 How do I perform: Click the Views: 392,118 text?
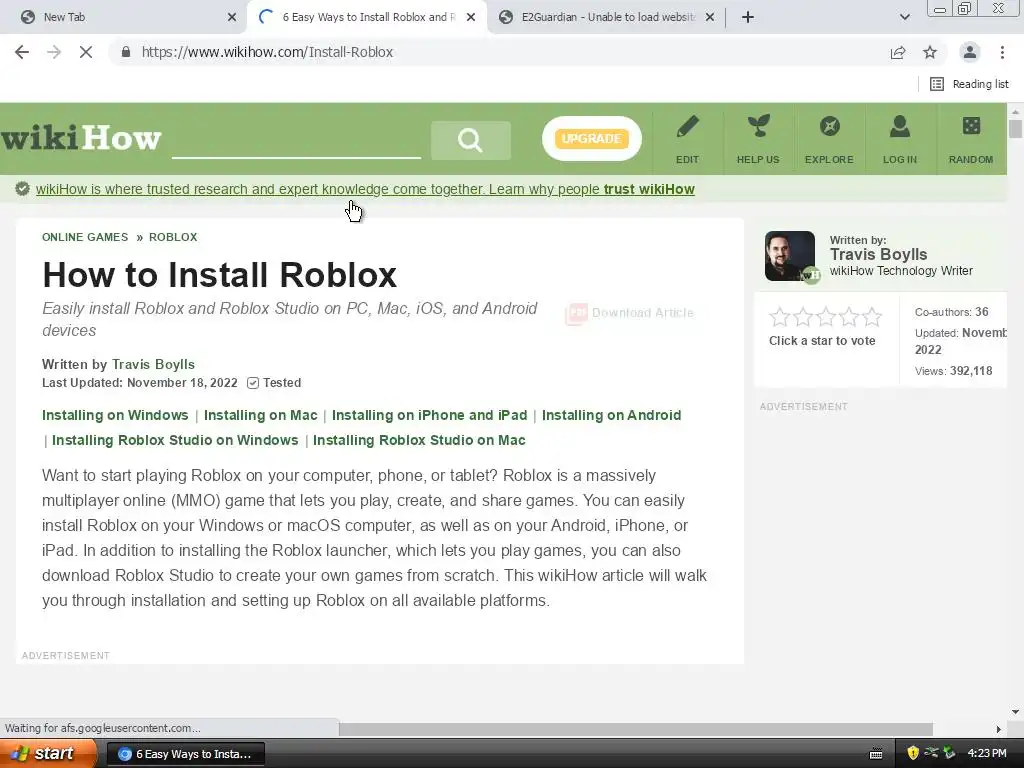point(953,371)
